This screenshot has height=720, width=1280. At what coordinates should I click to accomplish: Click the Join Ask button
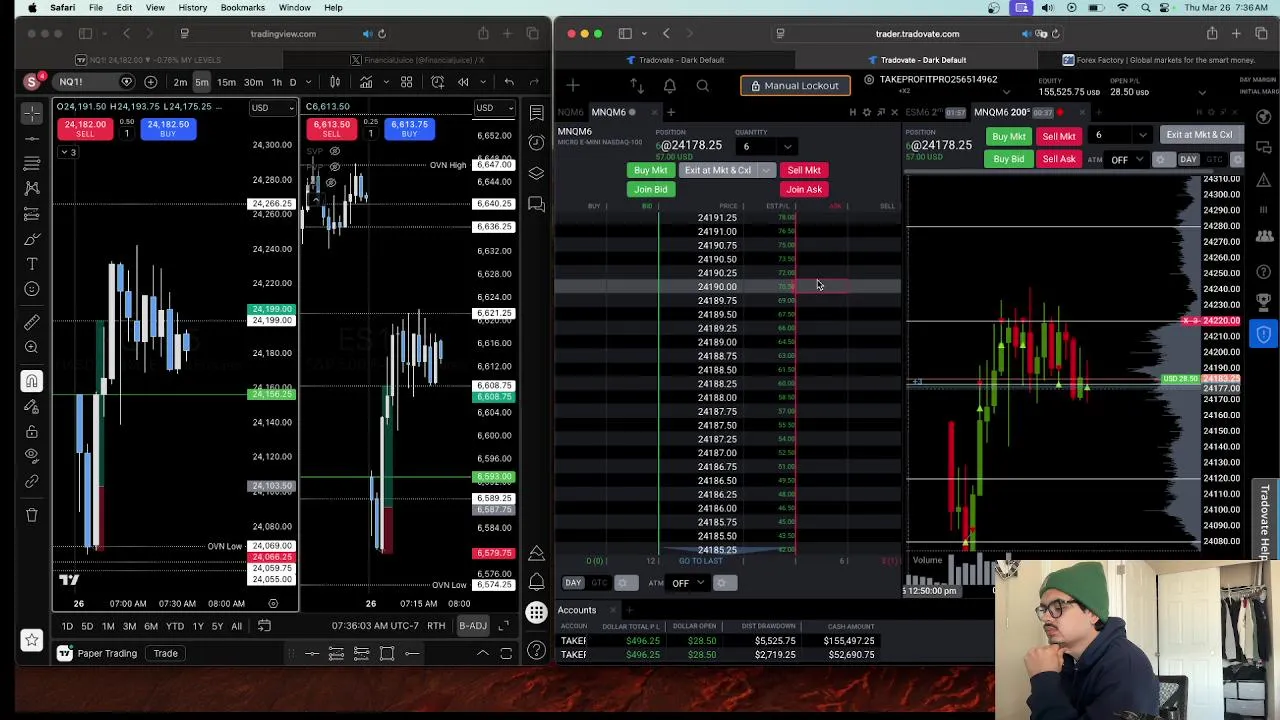click(804, 190)
